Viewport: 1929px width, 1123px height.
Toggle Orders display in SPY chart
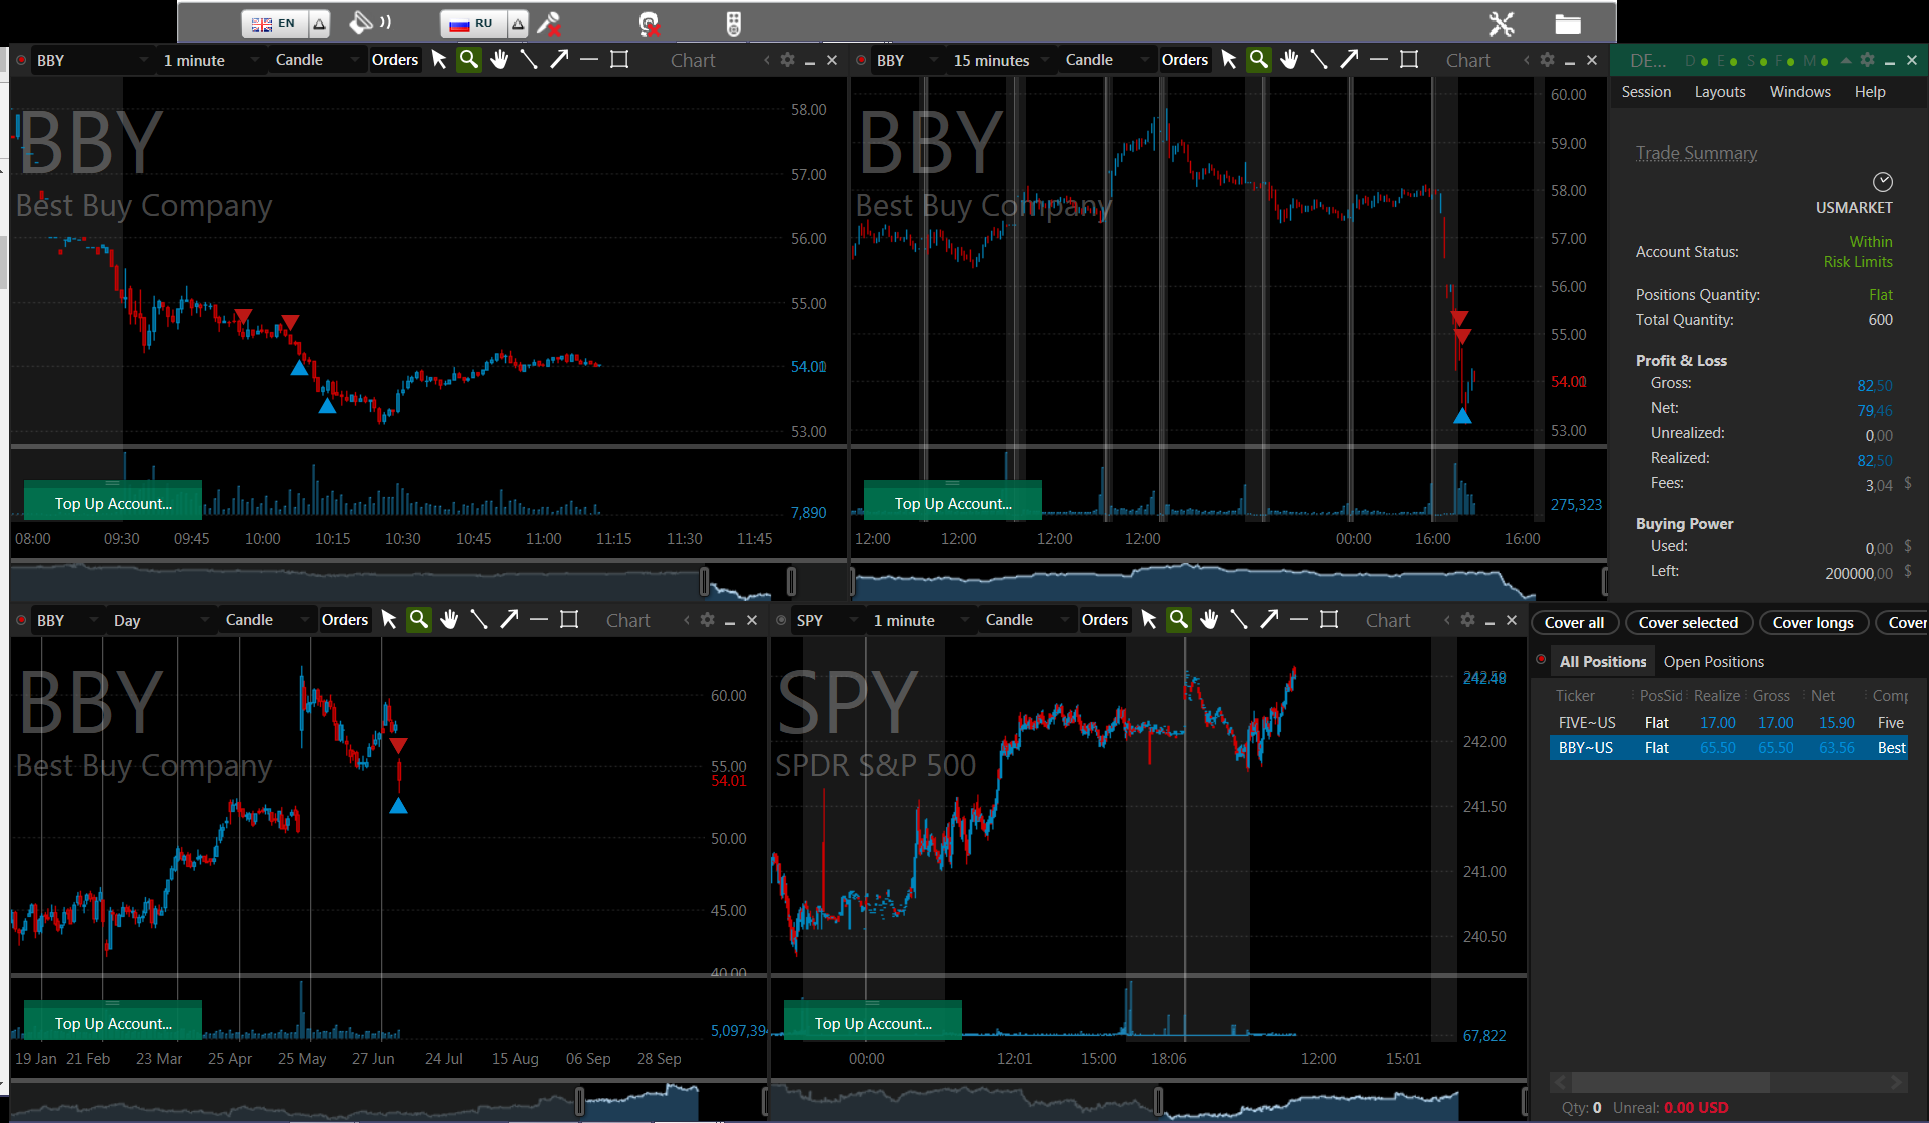pyautogui.click(x=1105, y=620)
